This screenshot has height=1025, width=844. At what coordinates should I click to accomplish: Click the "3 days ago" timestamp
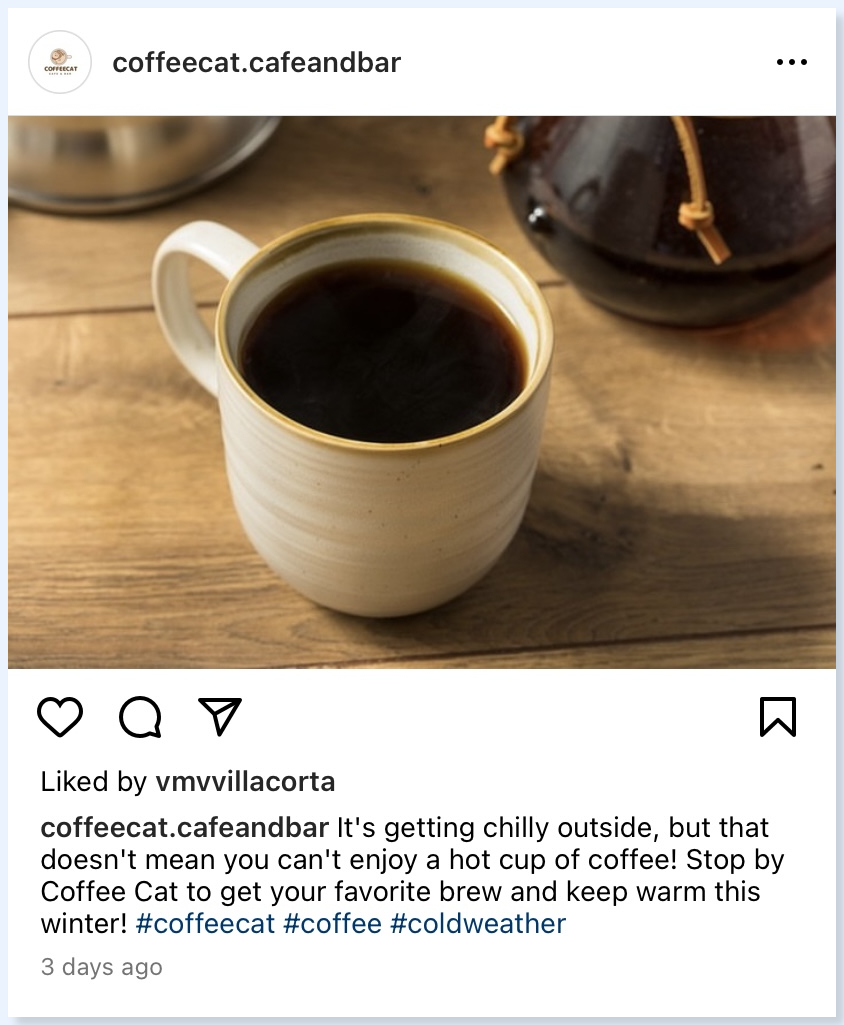click(x=101, y=967)
